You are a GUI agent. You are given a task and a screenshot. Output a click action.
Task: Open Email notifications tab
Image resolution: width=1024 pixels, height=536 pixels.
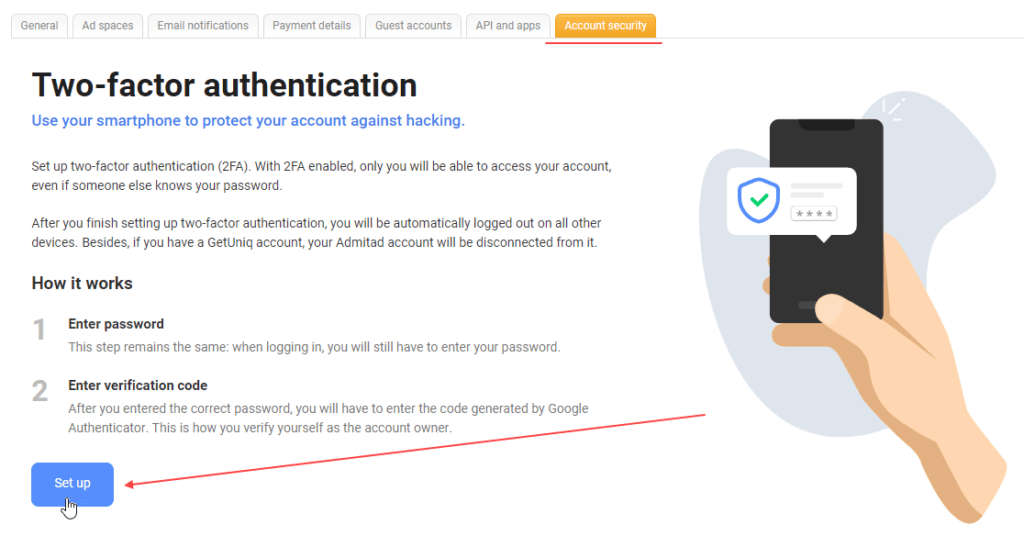(202, 26)
